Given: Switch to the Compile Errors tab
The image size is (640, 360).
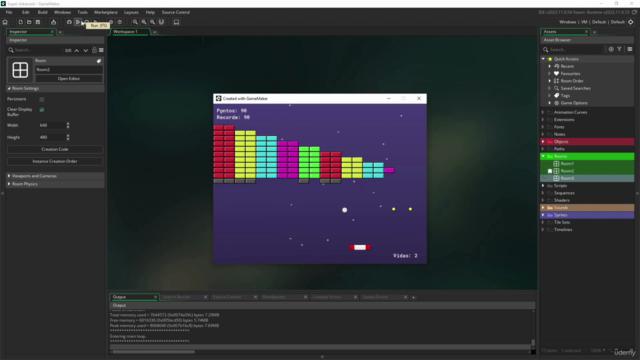Looking at the screenshot, I should tap(327, 297).
